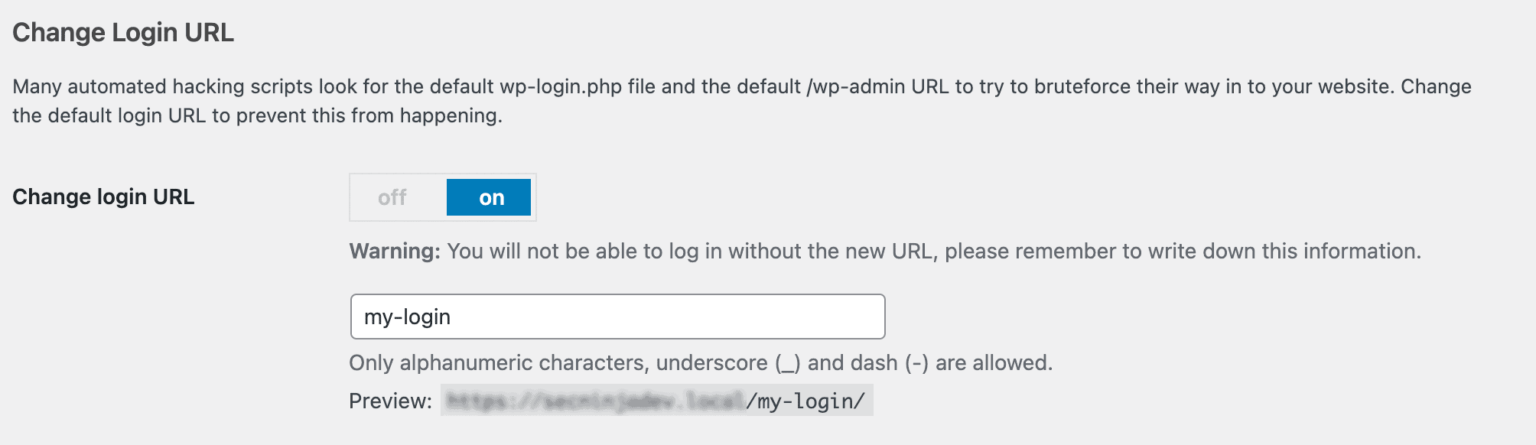The width and height of the screenshot is (1536, 445).
Task: Select the blue "on" toggle option
Action: pos(490,197)
